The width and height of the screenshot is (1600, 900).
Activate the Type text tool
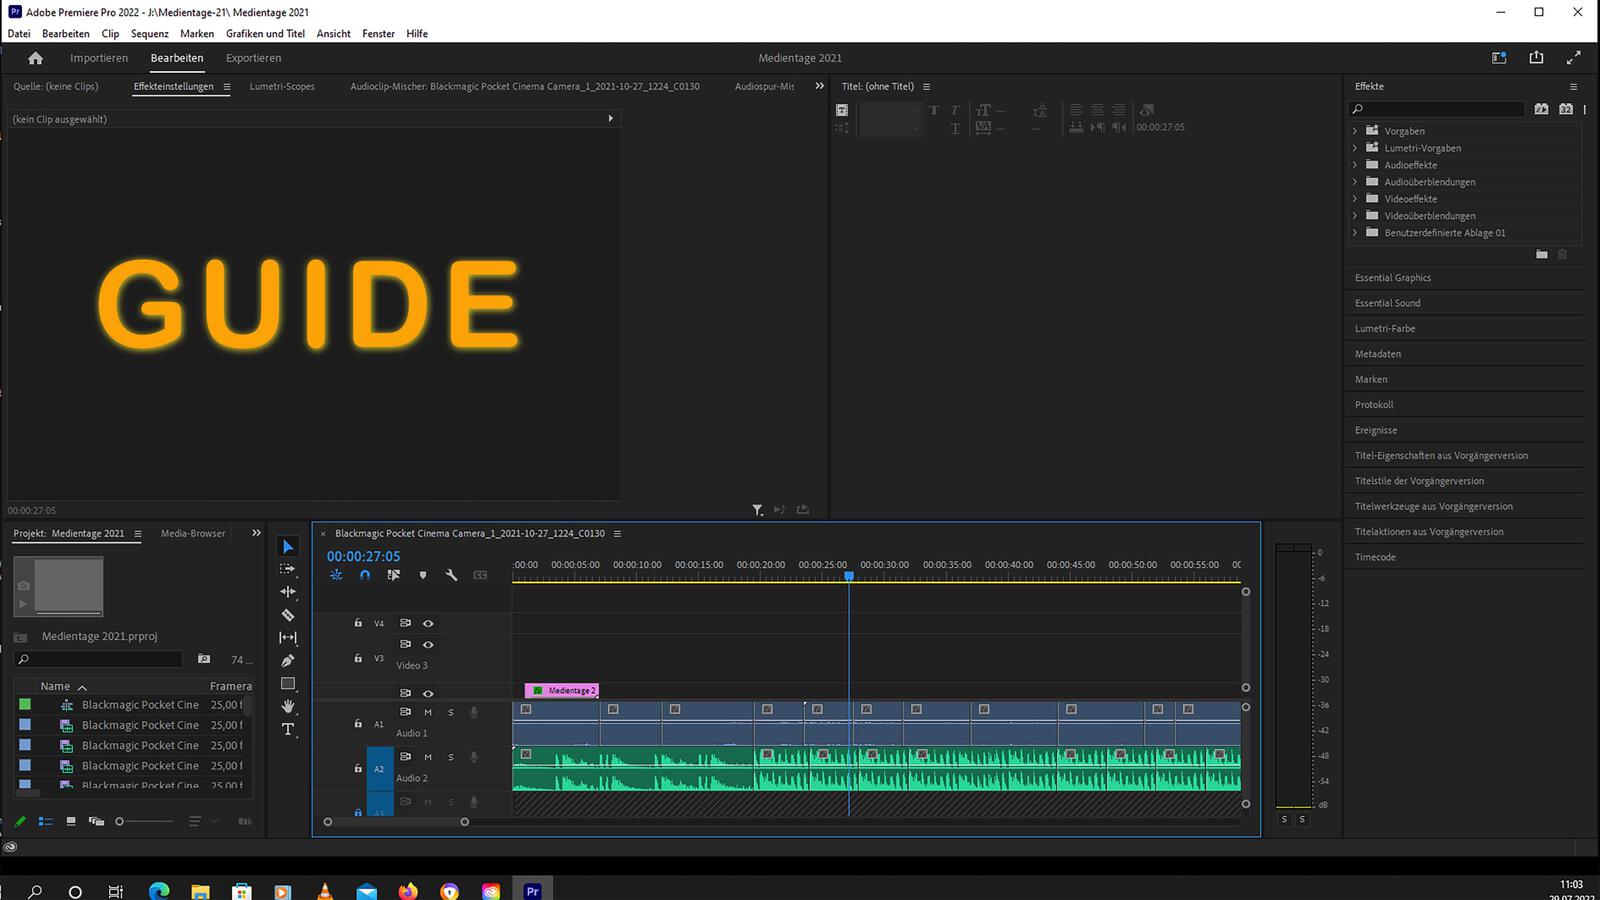[x=288, y=729]
